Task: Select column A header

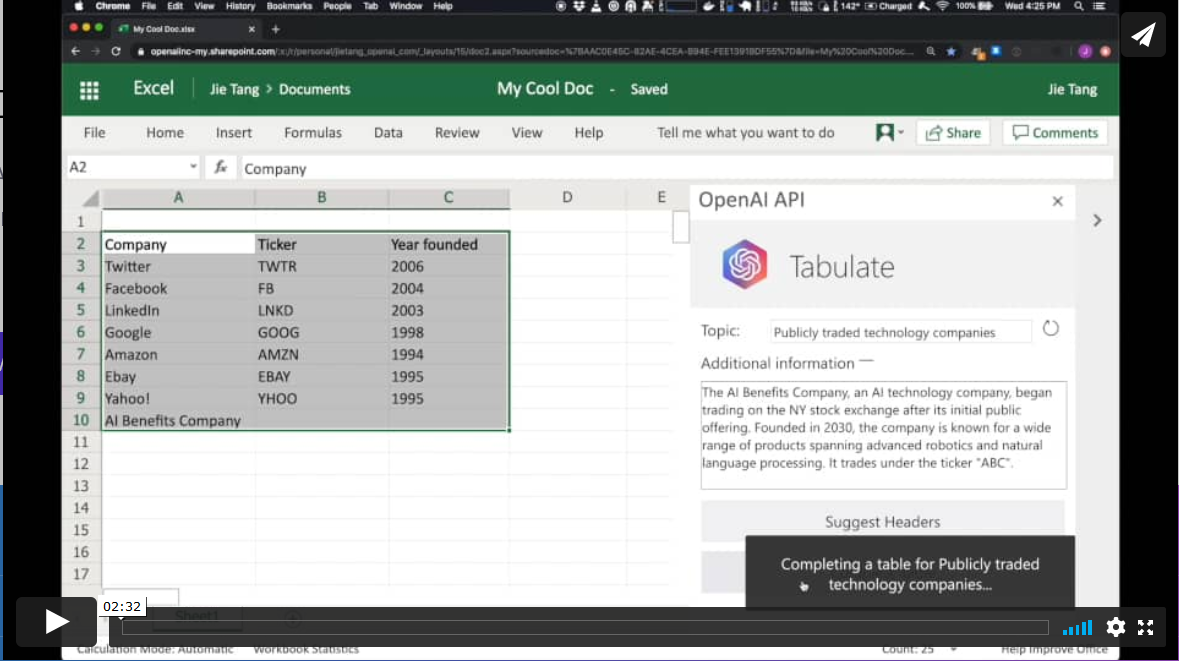Action: (x=178, y=198)
